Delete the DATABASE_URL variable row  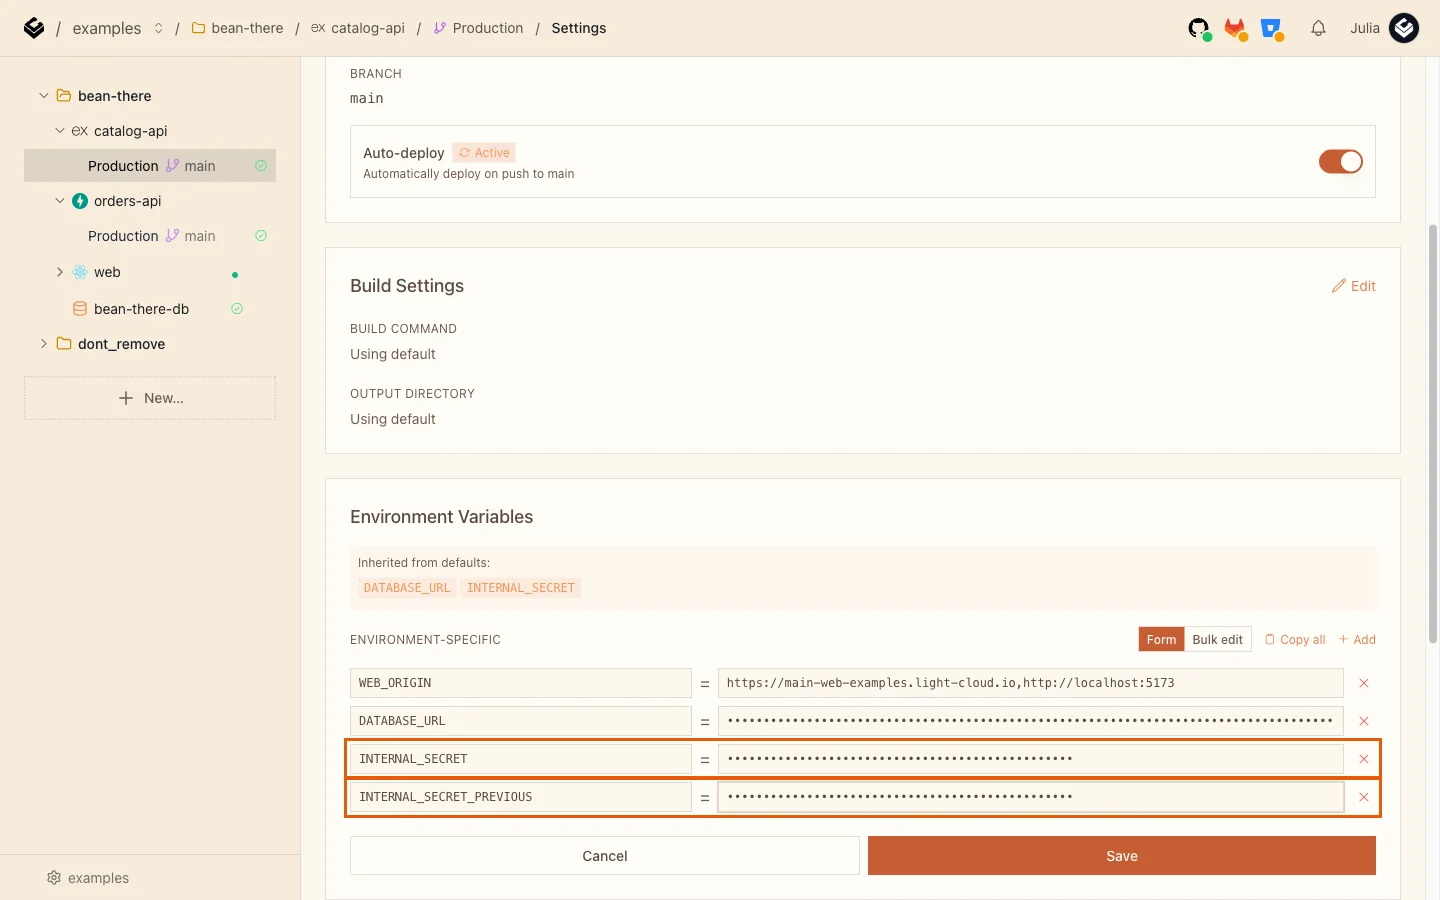[x=1363, y=721]
